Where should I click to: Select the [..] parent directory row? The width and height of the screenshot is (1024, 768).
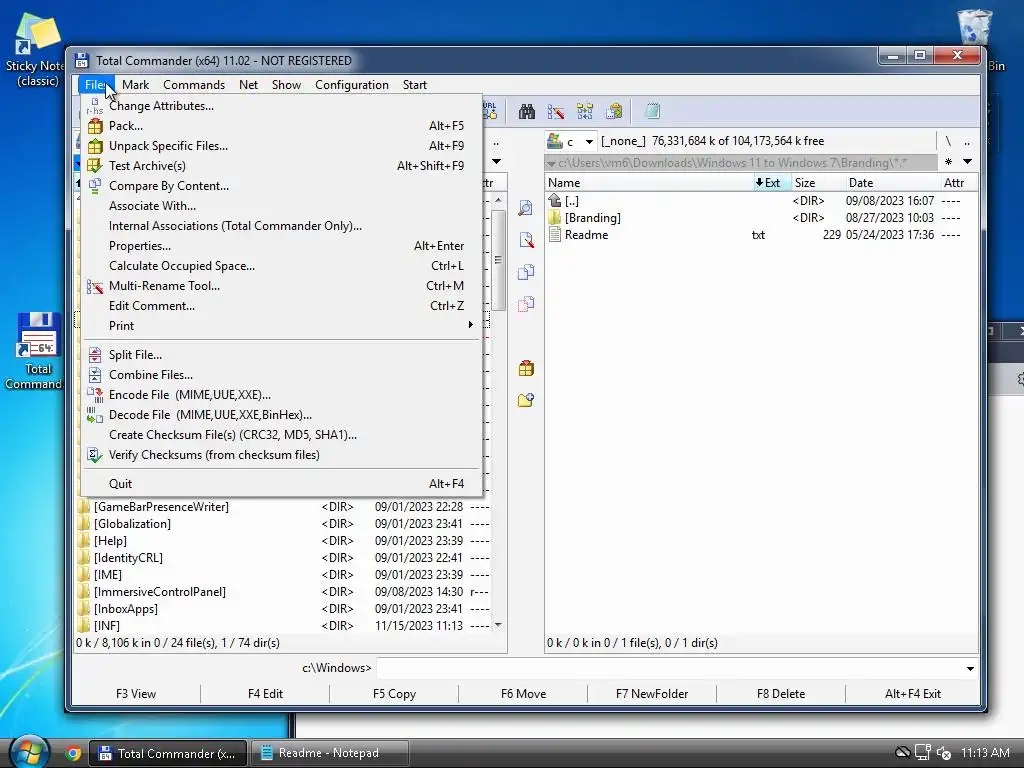761,200
